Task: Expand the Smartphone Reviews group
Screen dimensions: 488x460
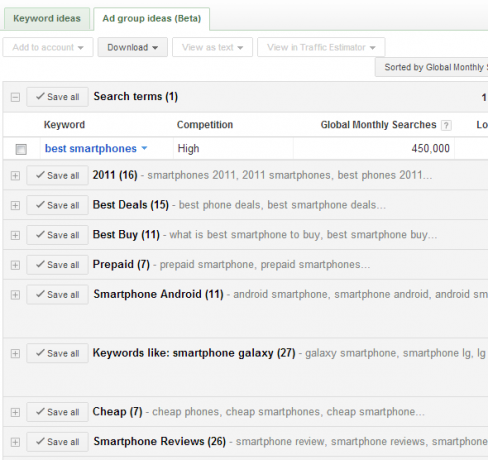Action: 15,442
